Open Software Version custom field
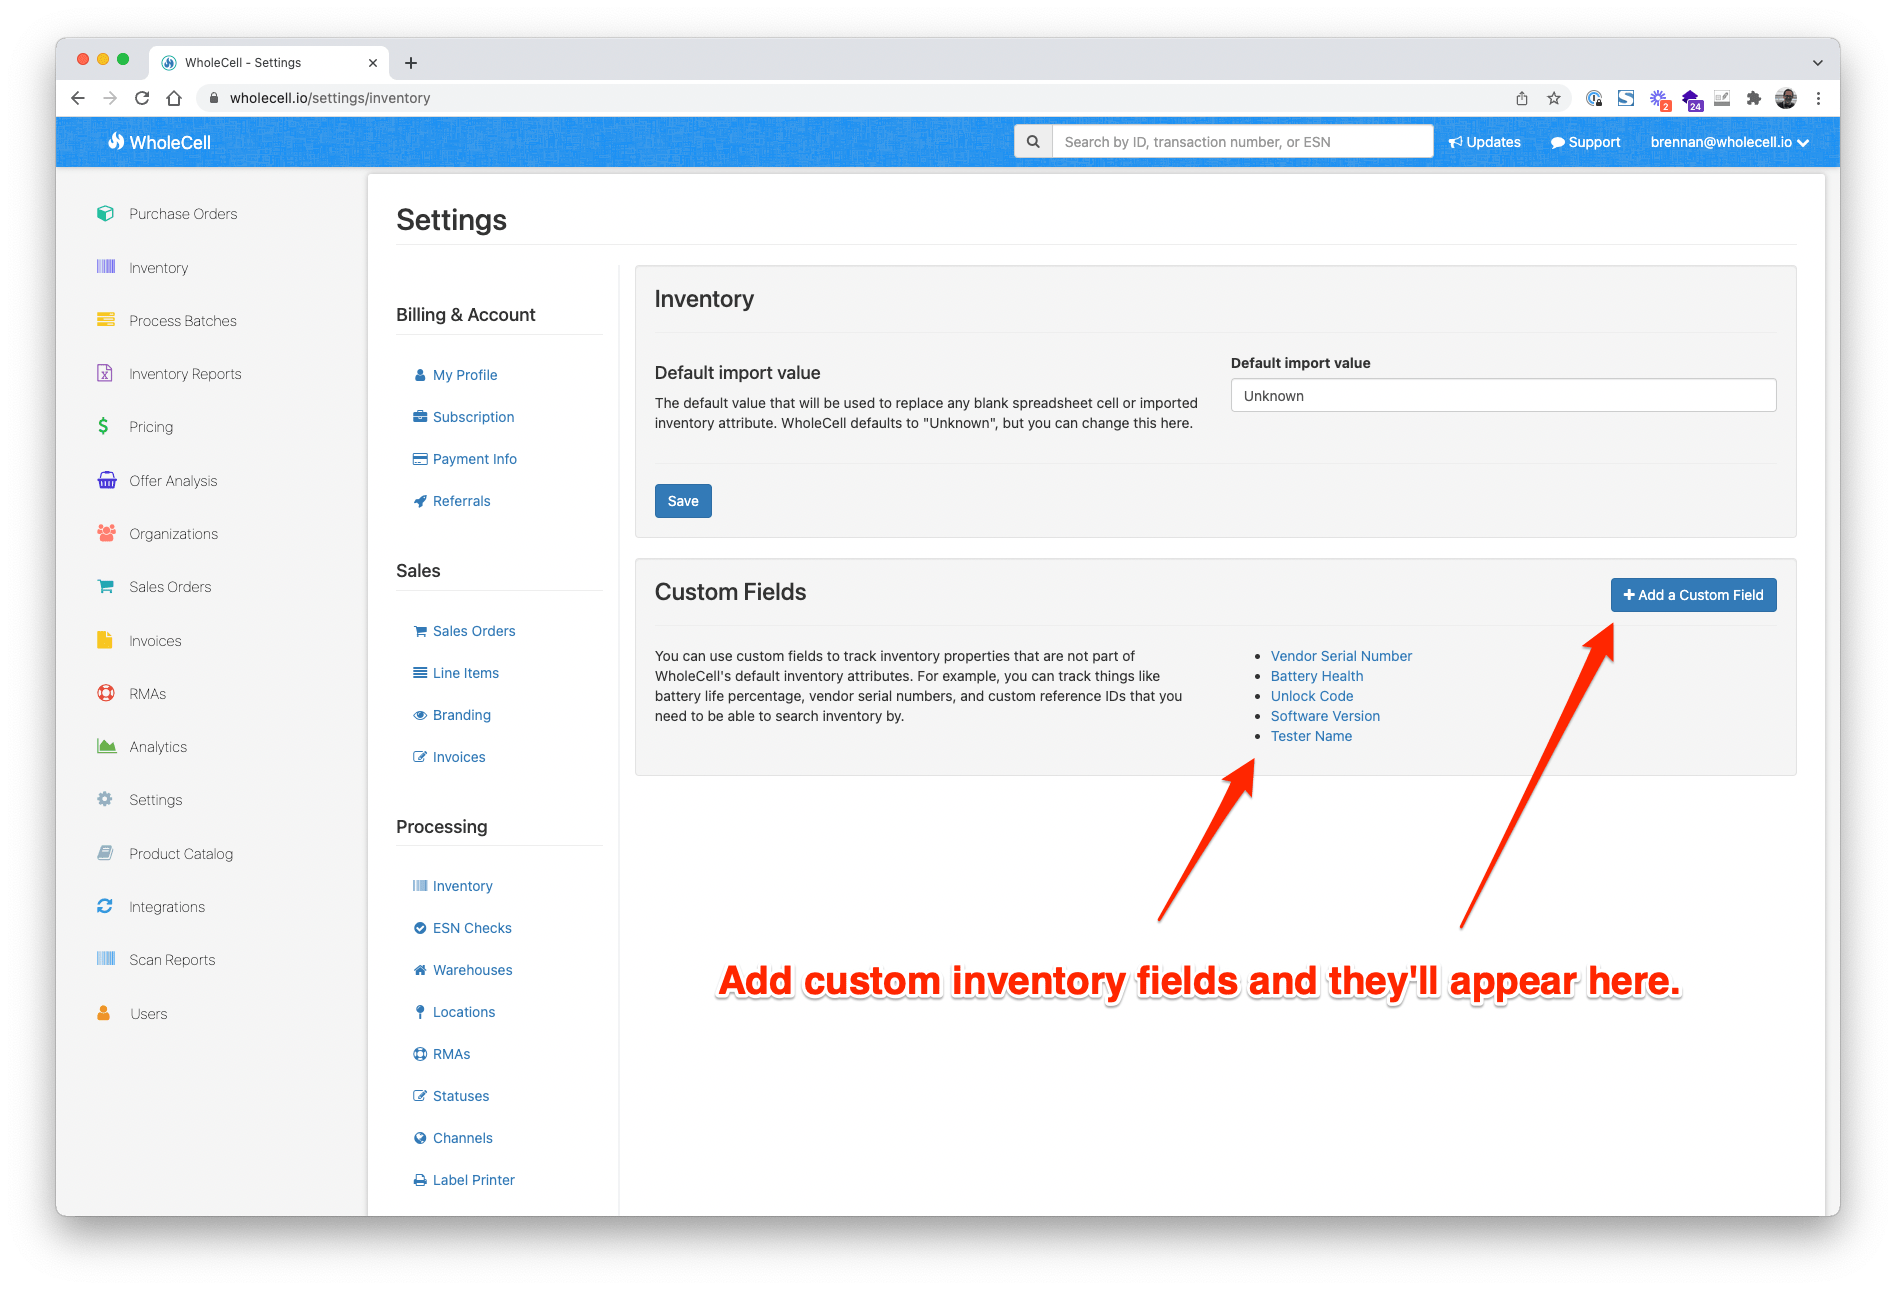The height and width of the screenshot is (1290, 1896). click(x=1325, y=716)
